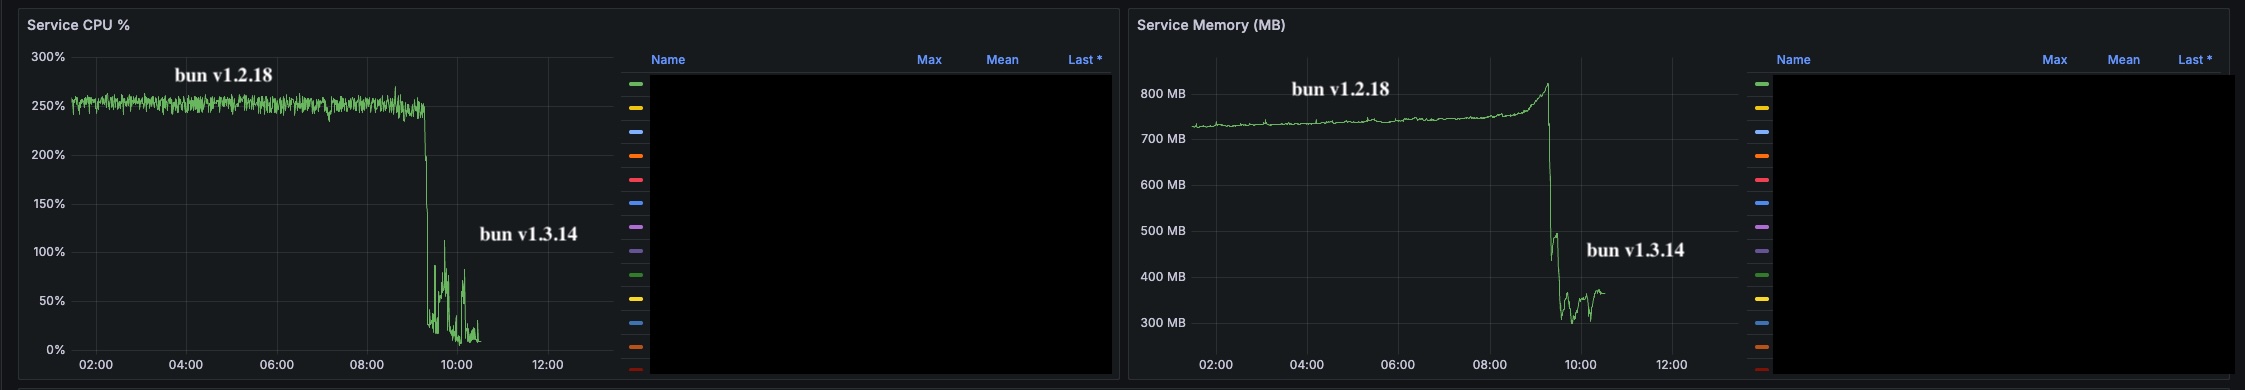Click dark green series swatch in CPU legend
Screen dimensions: 2245x390
click(636, 275)
